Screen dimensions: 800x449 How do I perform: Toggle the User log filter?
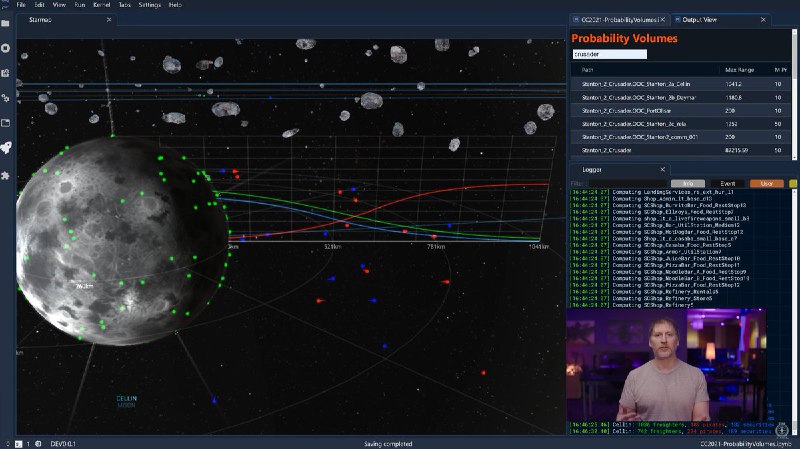(767, 184)
